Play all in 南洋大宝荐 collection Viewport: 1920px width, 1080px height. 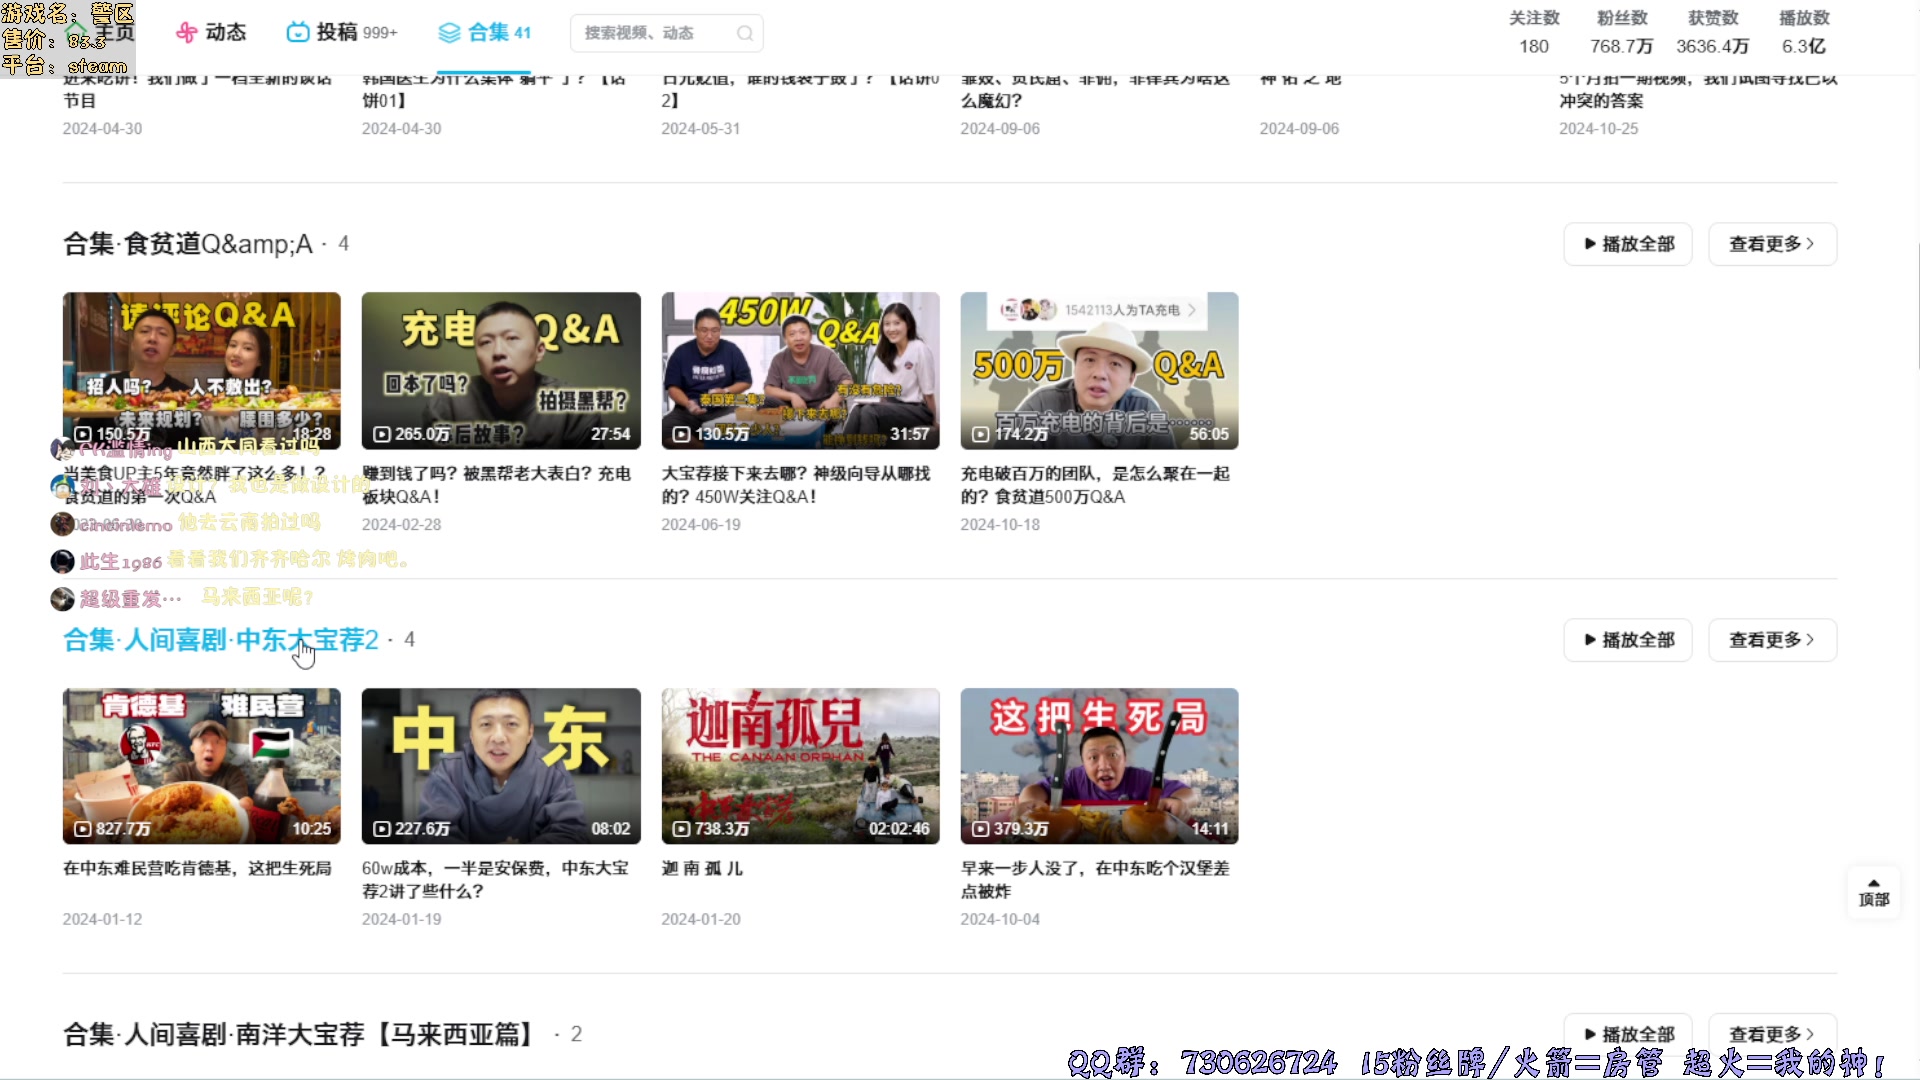point(1628,1034)
